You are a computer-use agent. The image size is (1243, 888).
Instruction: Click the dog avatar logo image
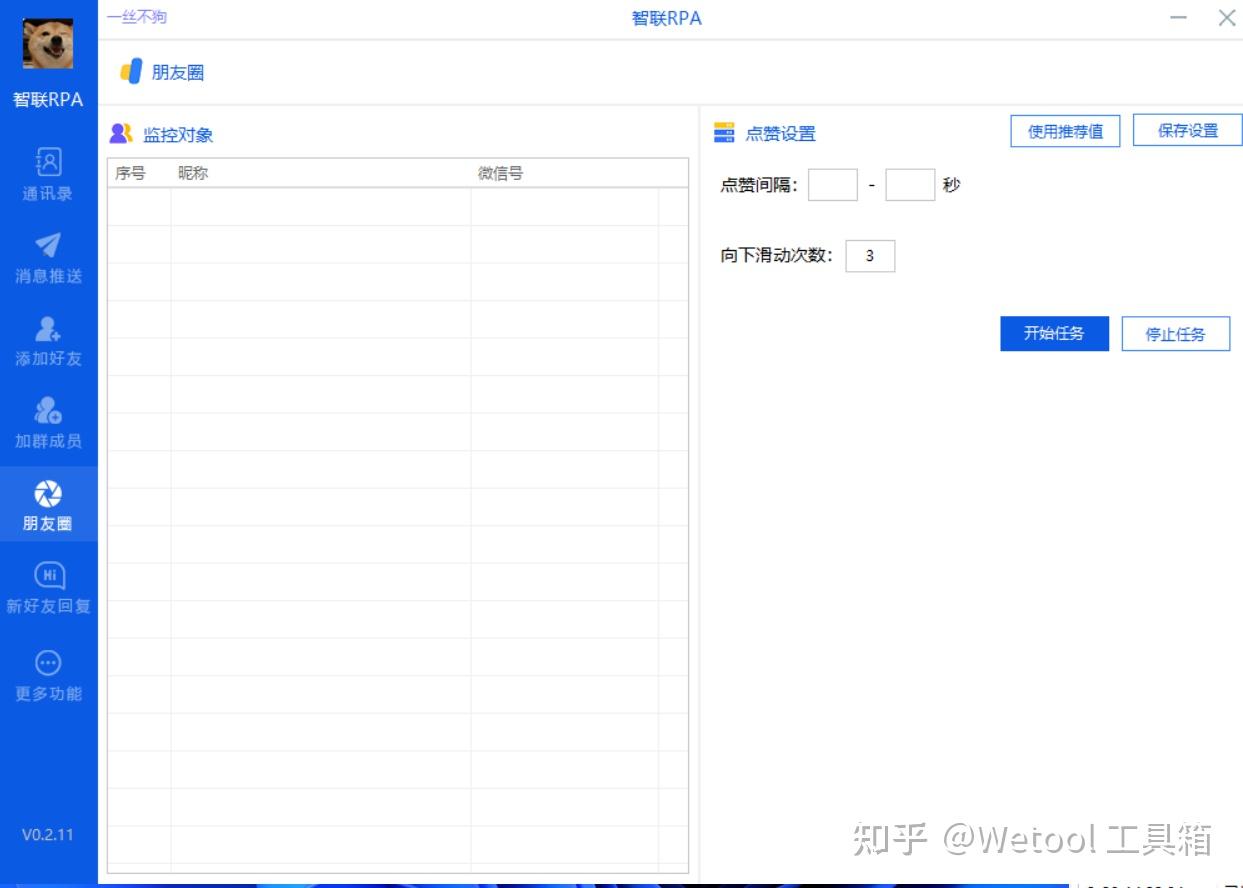coord(48,43)
